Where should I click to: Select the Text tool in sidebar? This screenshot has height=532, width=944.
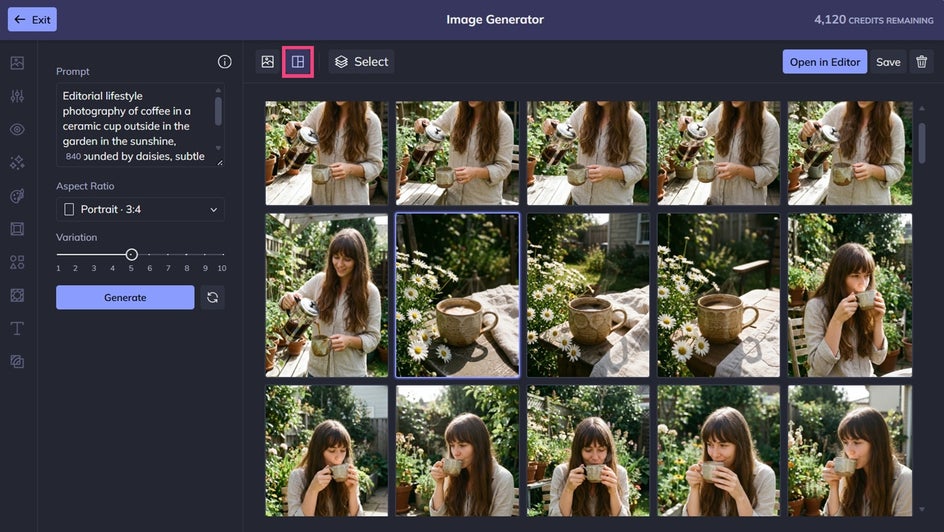[x=17, y=328]
